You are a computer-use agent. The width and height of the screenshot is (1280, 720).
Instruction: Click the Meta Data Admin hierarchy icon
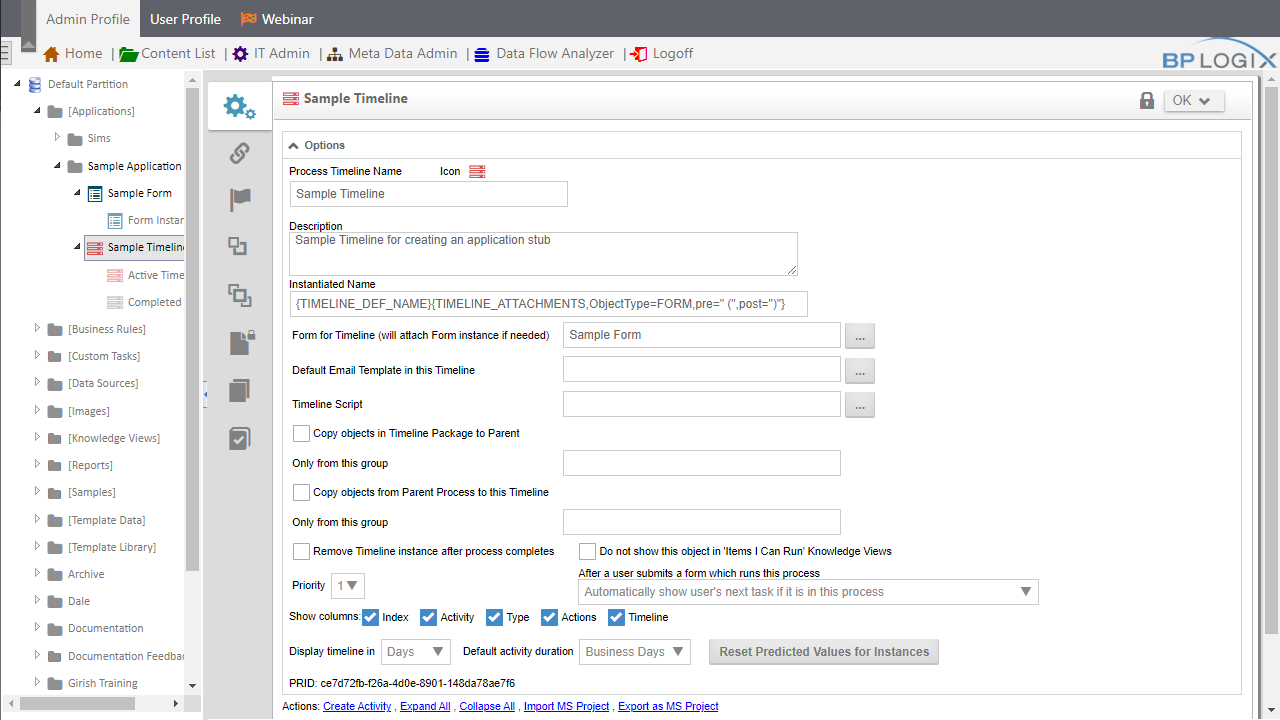(x=335, y=54)
